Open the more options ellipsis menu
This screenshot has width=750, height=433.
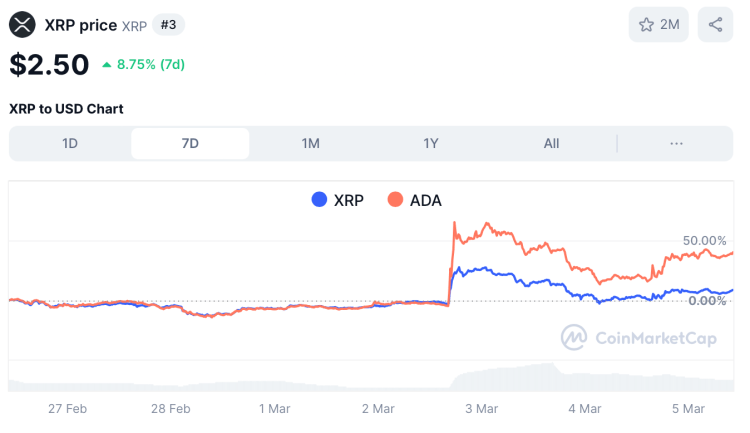[x=676, y=143]
